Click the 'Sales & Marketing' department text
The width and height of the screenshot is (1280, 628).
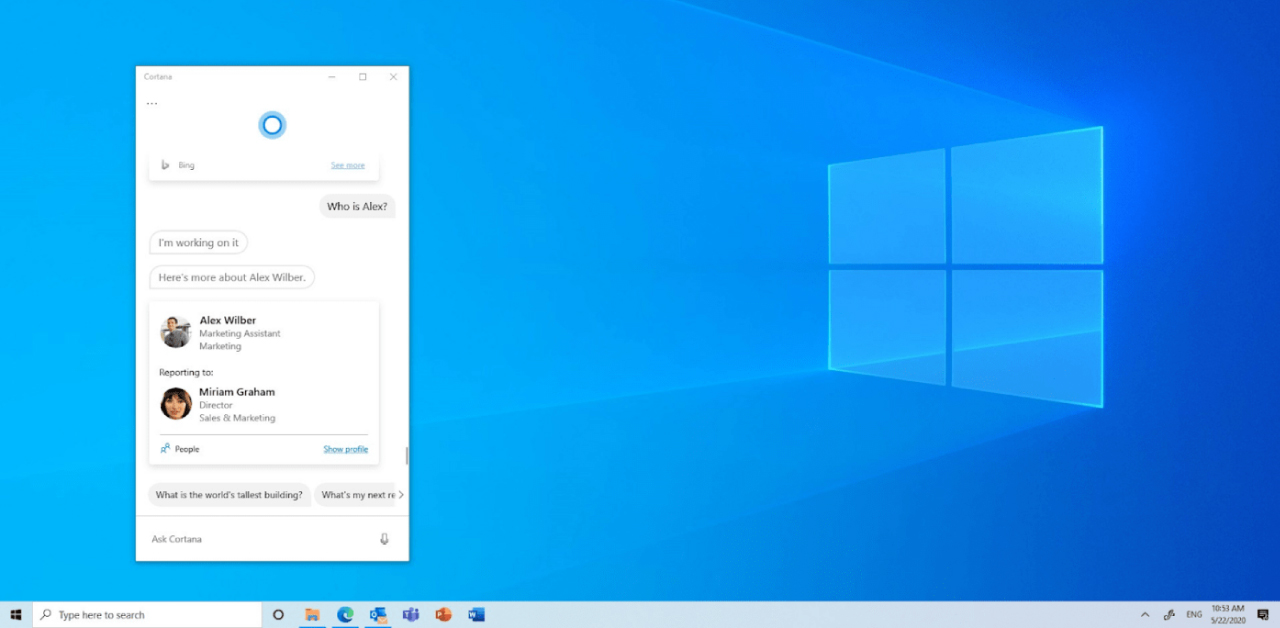pos(237,418)
